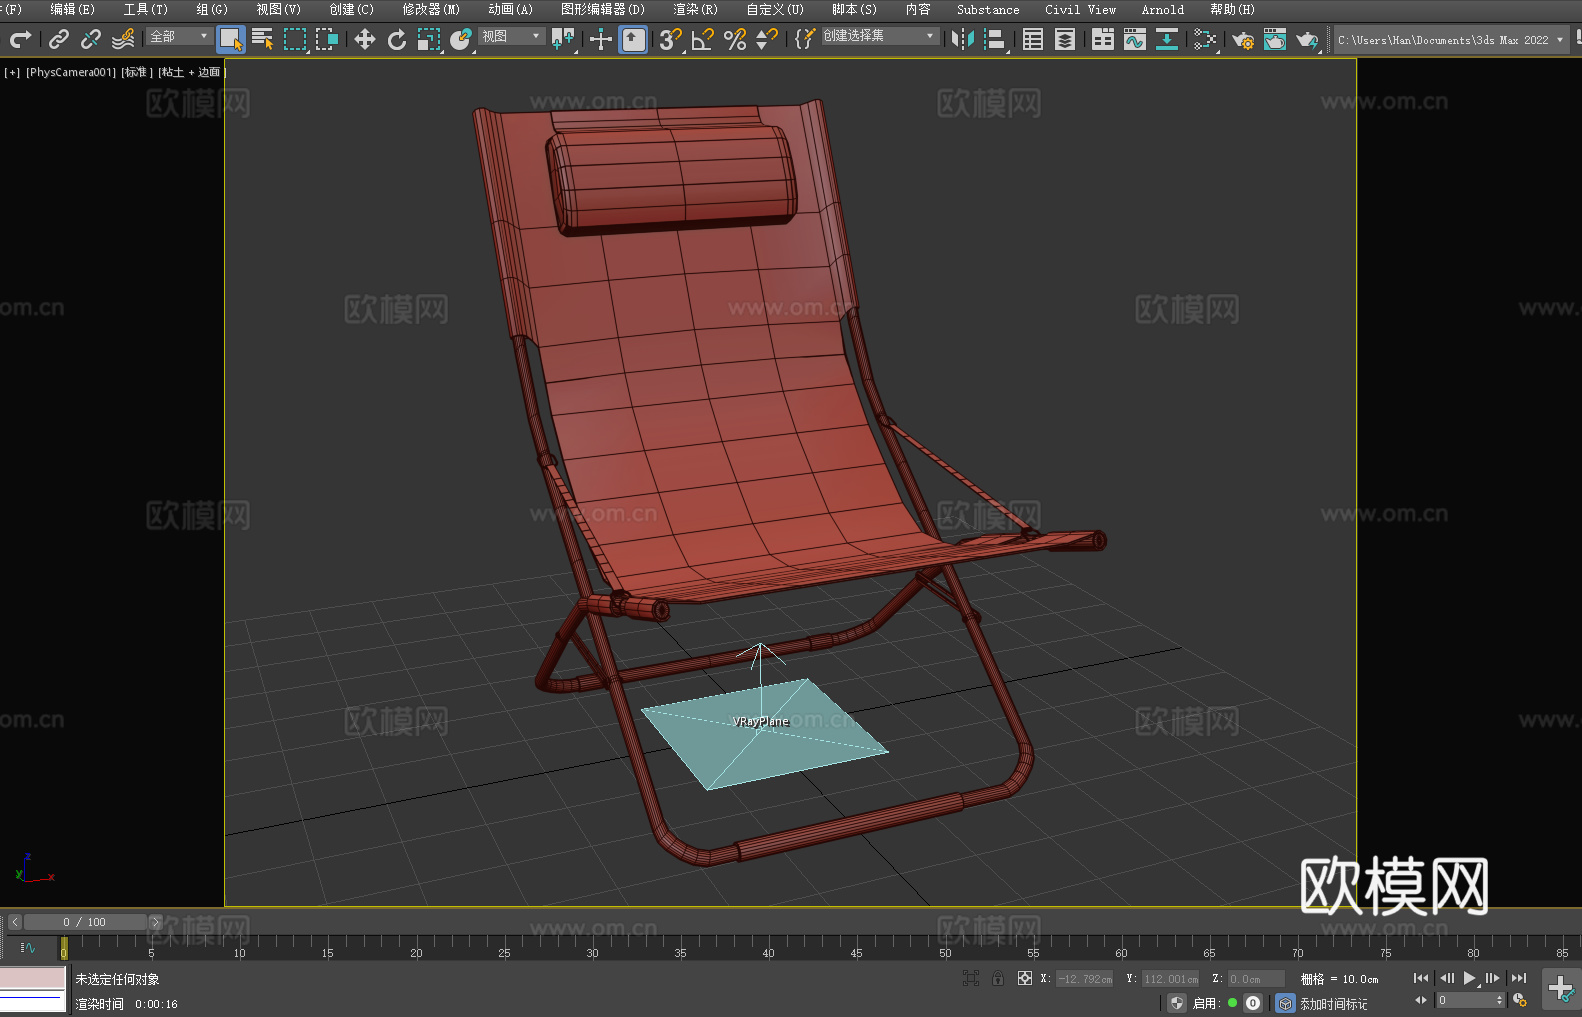Choose Rectangular Selection Region tool
The width and height of the screenshot is (1582, 1017).
click(295, 39)
